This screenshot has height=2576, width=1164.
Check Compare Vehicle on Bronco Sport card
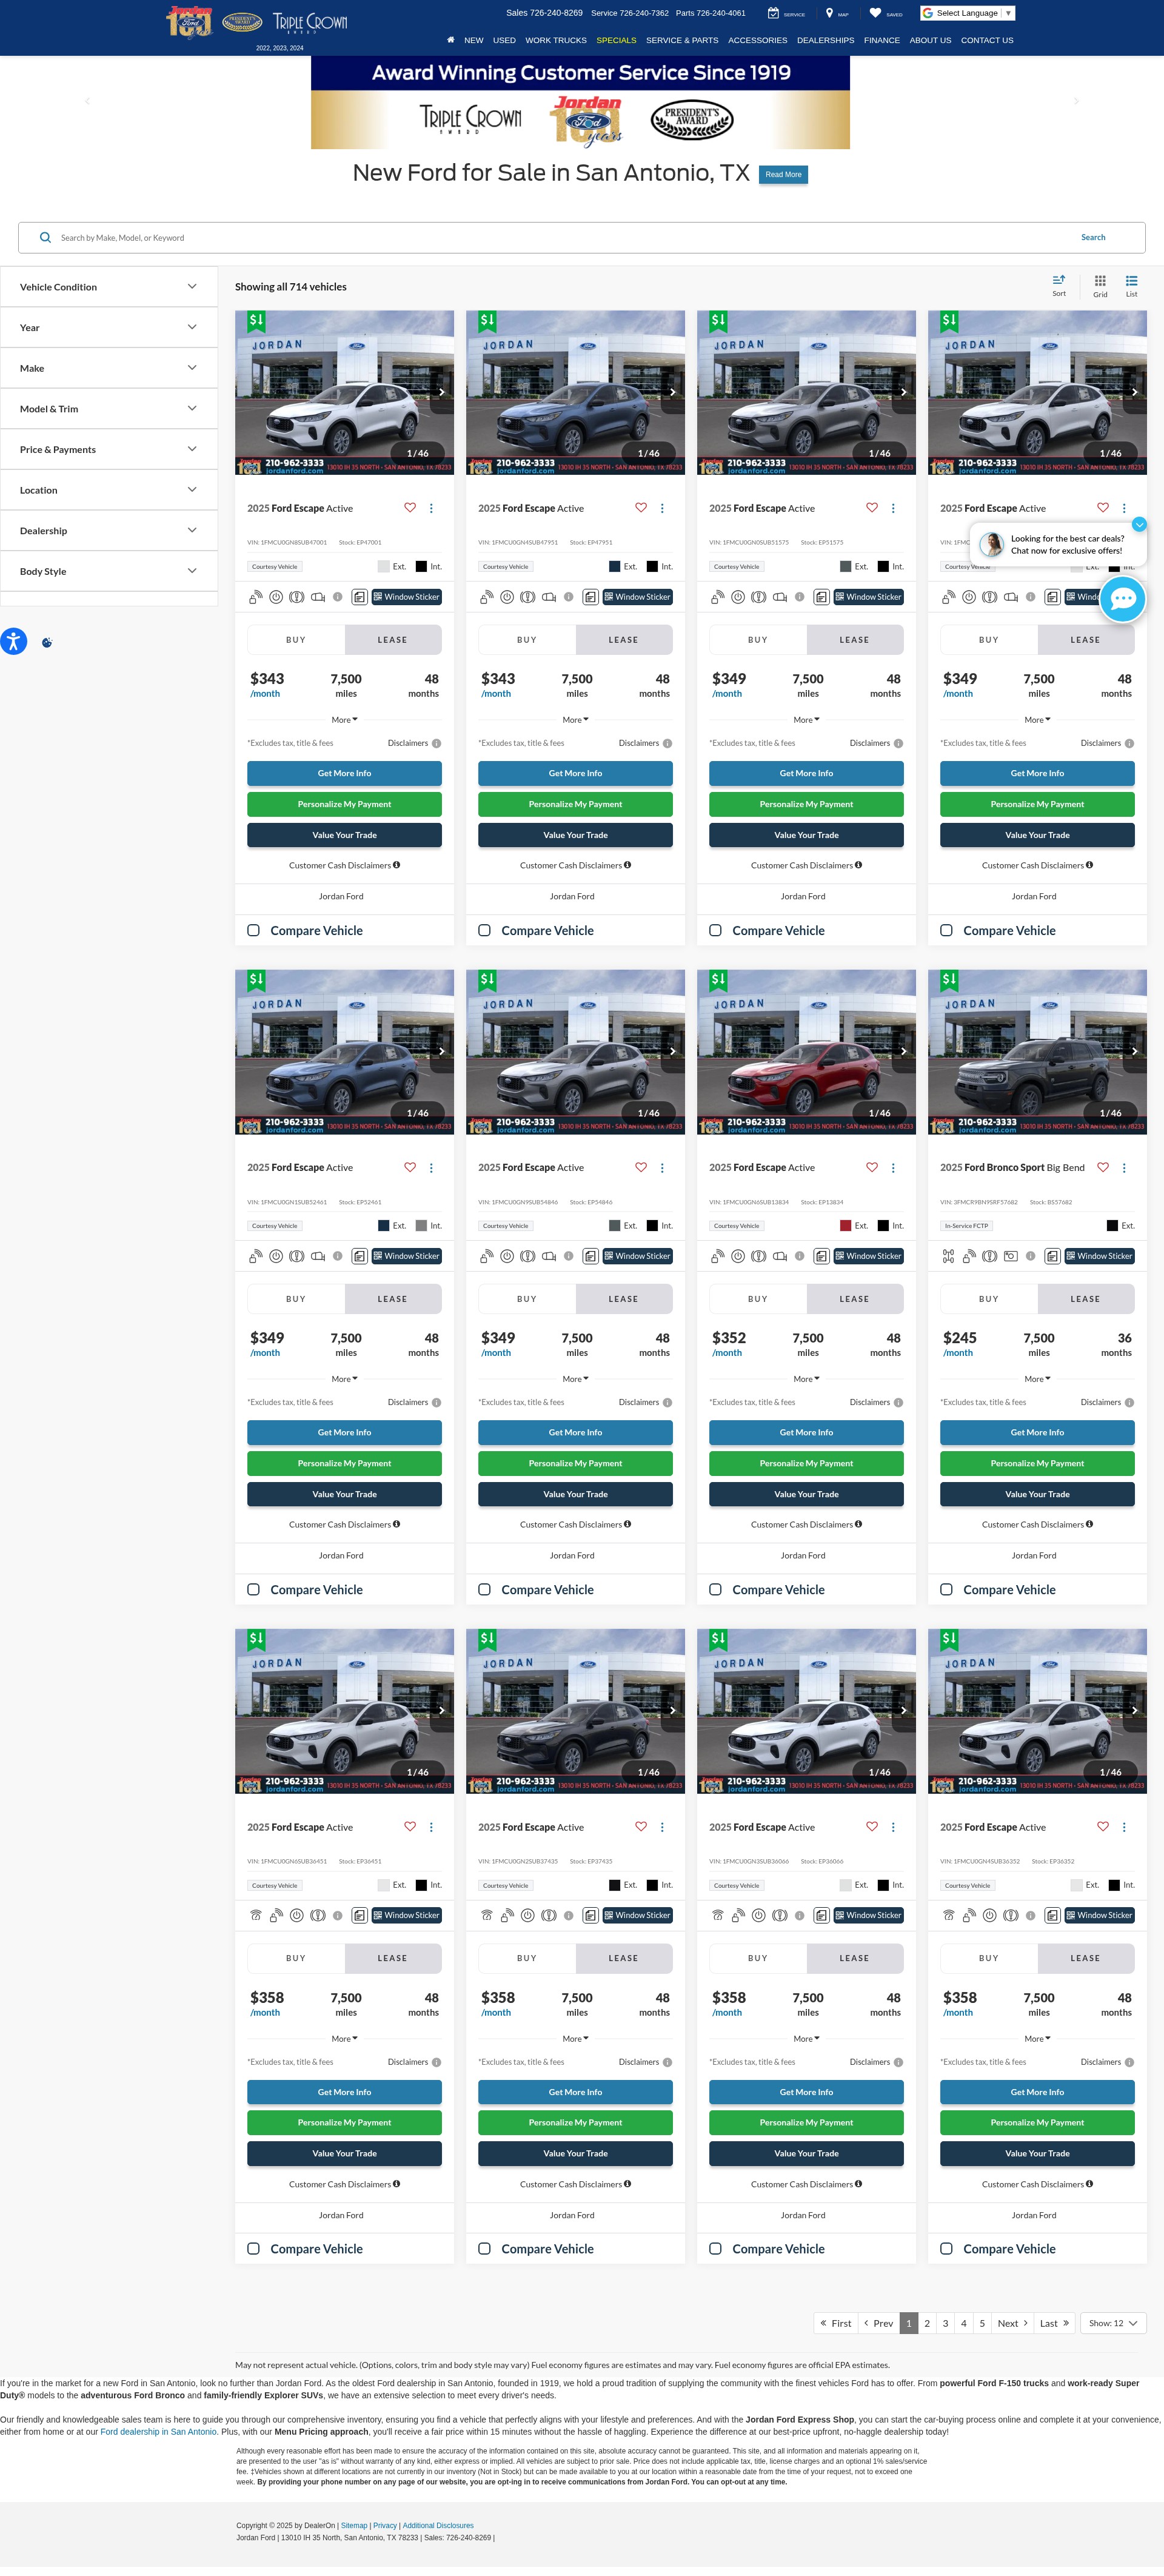pos(946,1589)
